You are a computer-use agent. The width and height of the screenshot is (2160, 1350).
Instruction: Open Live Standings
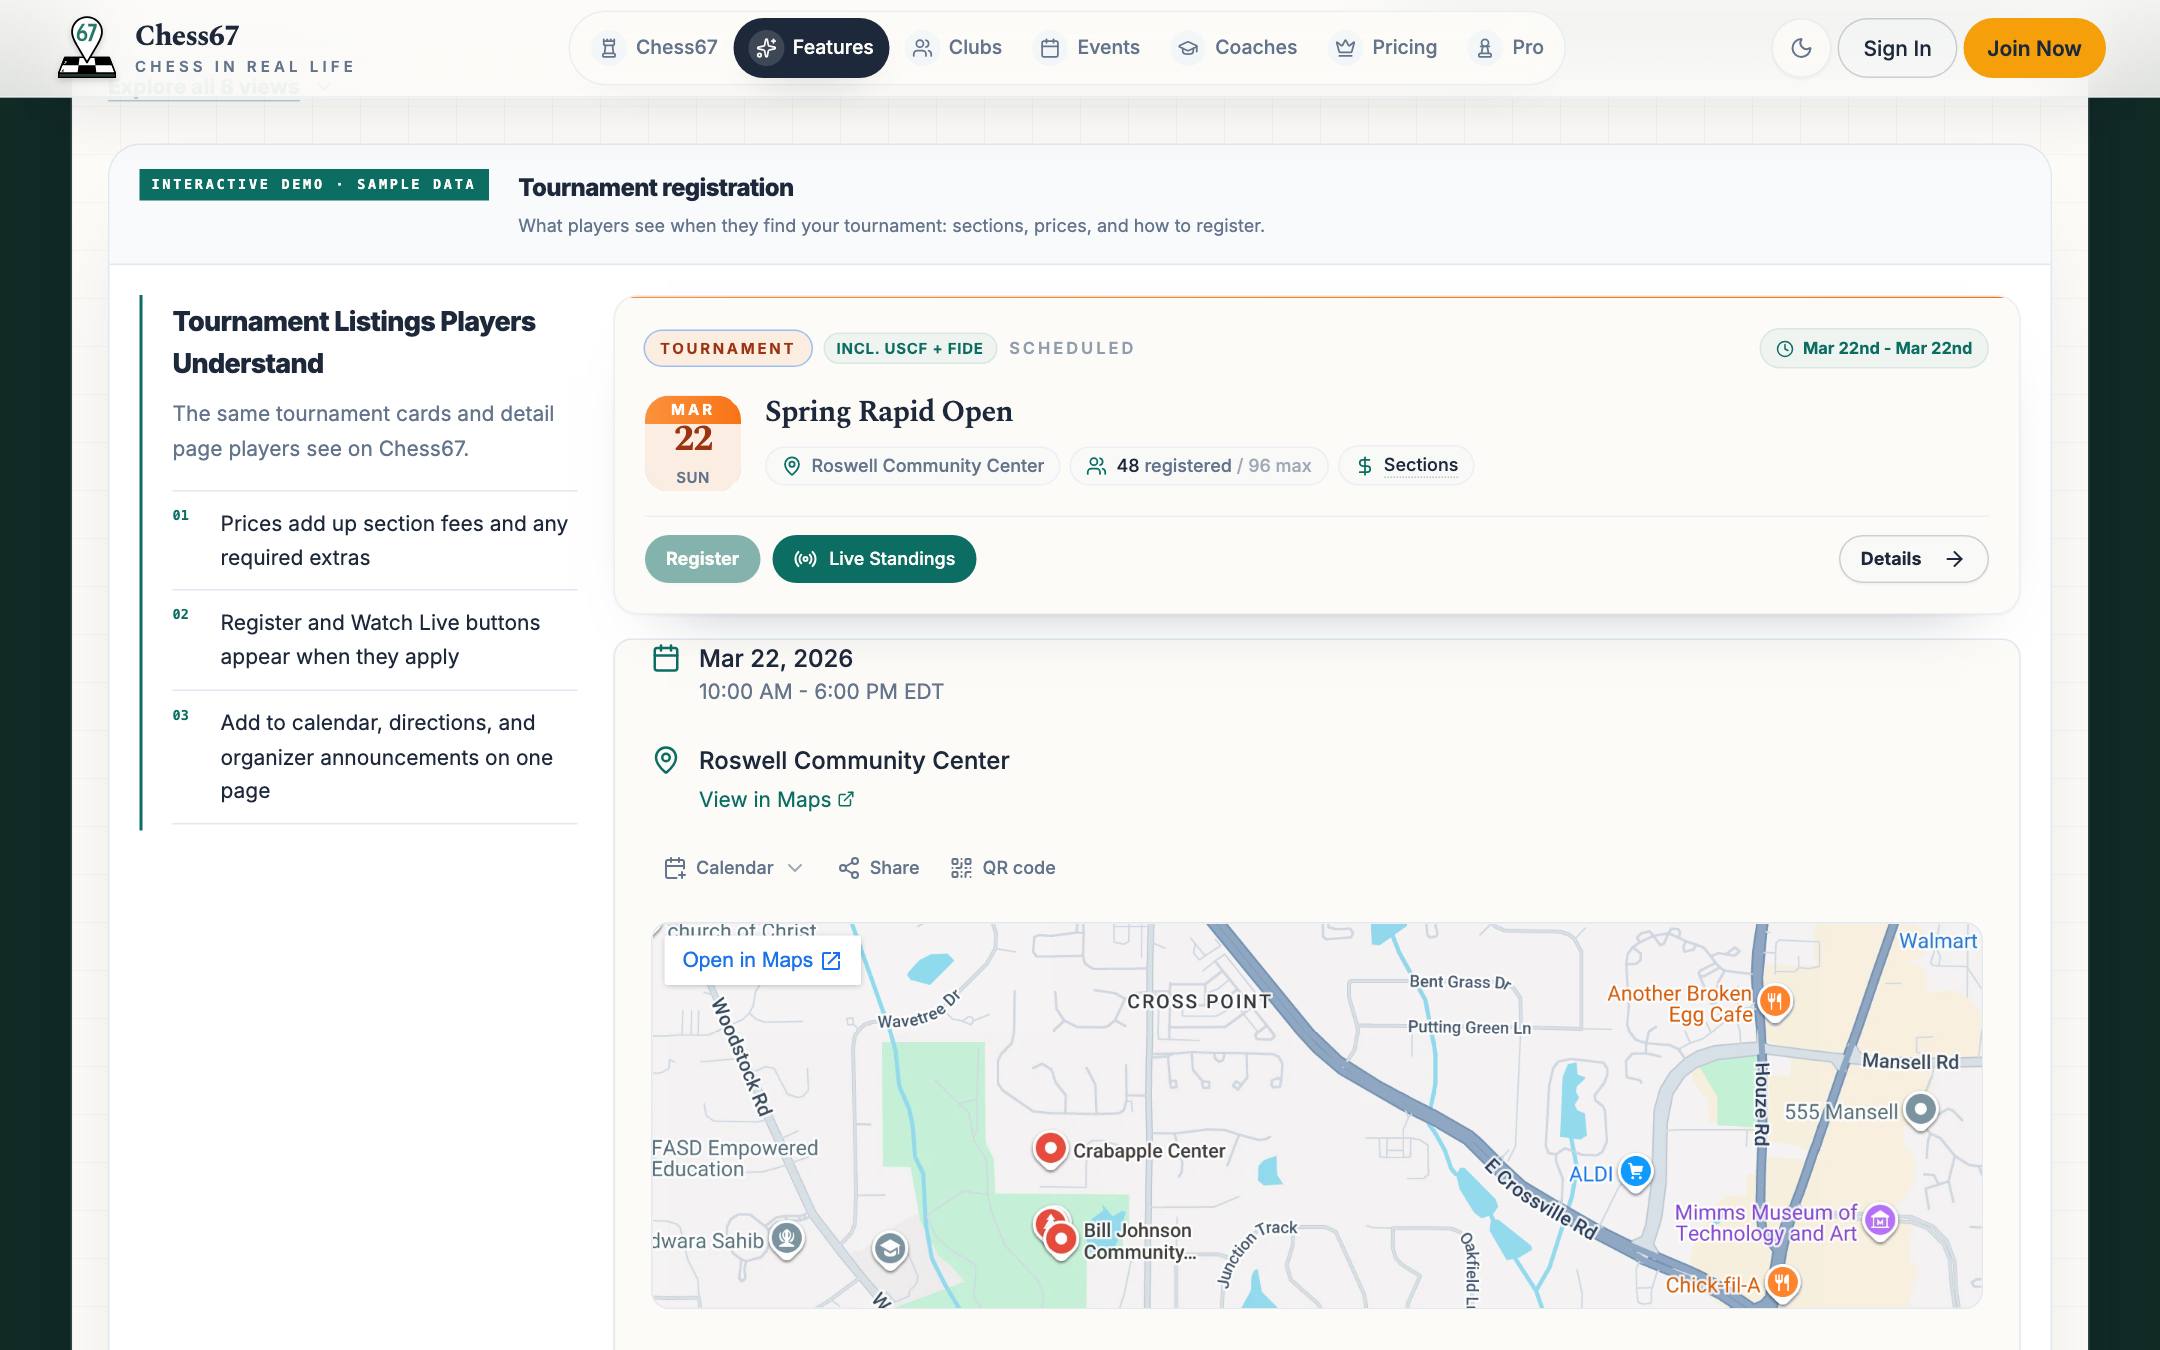[874, 559]
